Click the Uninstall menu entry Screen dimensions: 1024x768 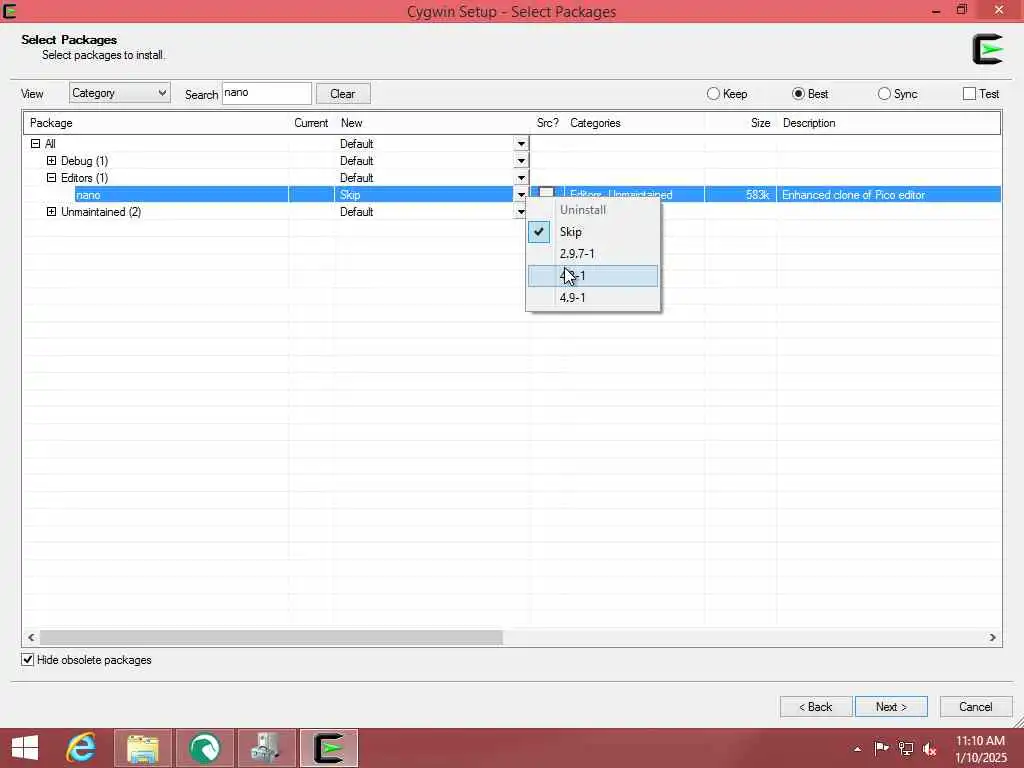[x=593, y=210]
